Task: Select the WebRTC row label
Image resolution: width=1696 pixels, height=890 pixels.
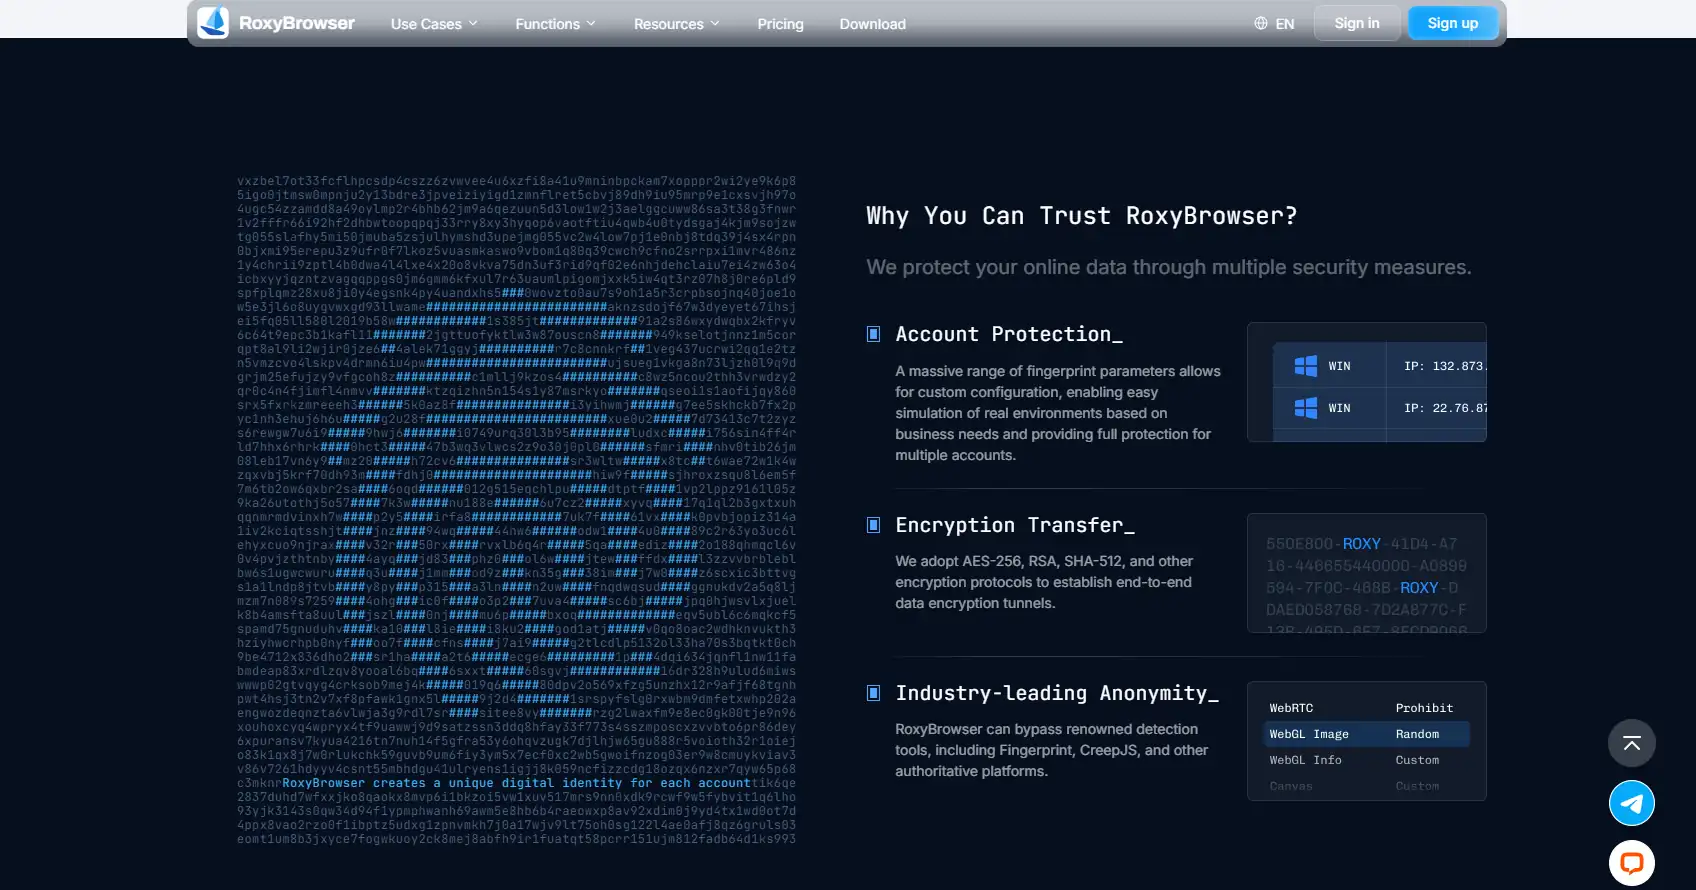Action: [x=1291, y=708]
